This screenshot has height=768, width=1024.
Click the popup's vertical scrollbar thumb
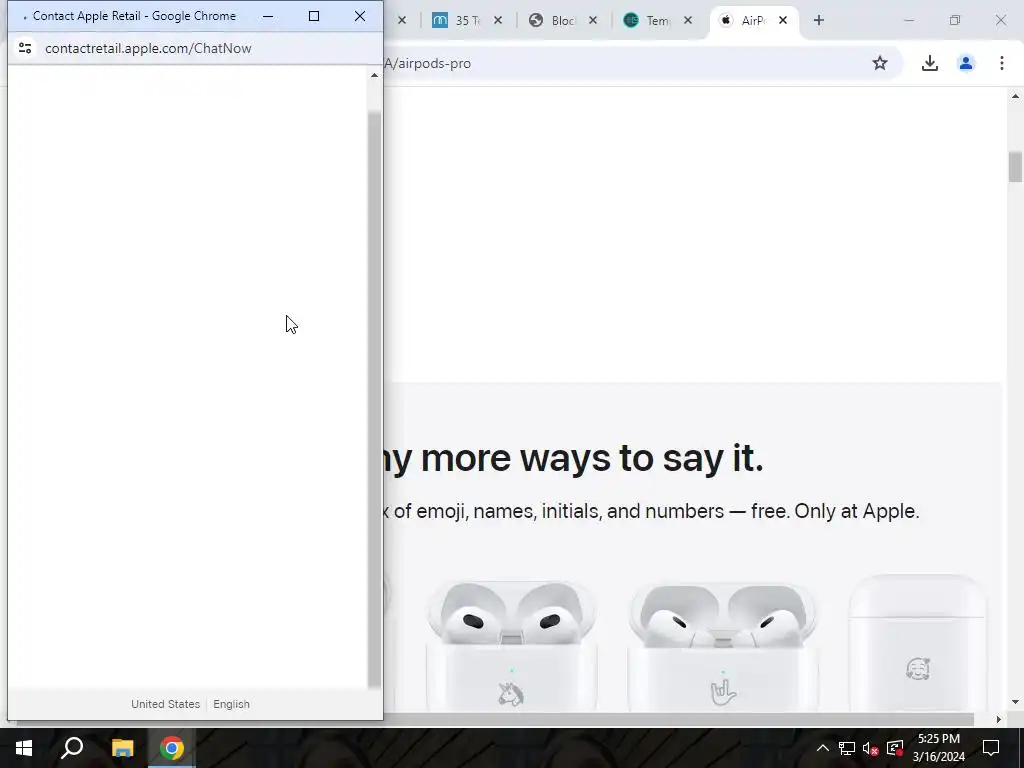[374, 400]
